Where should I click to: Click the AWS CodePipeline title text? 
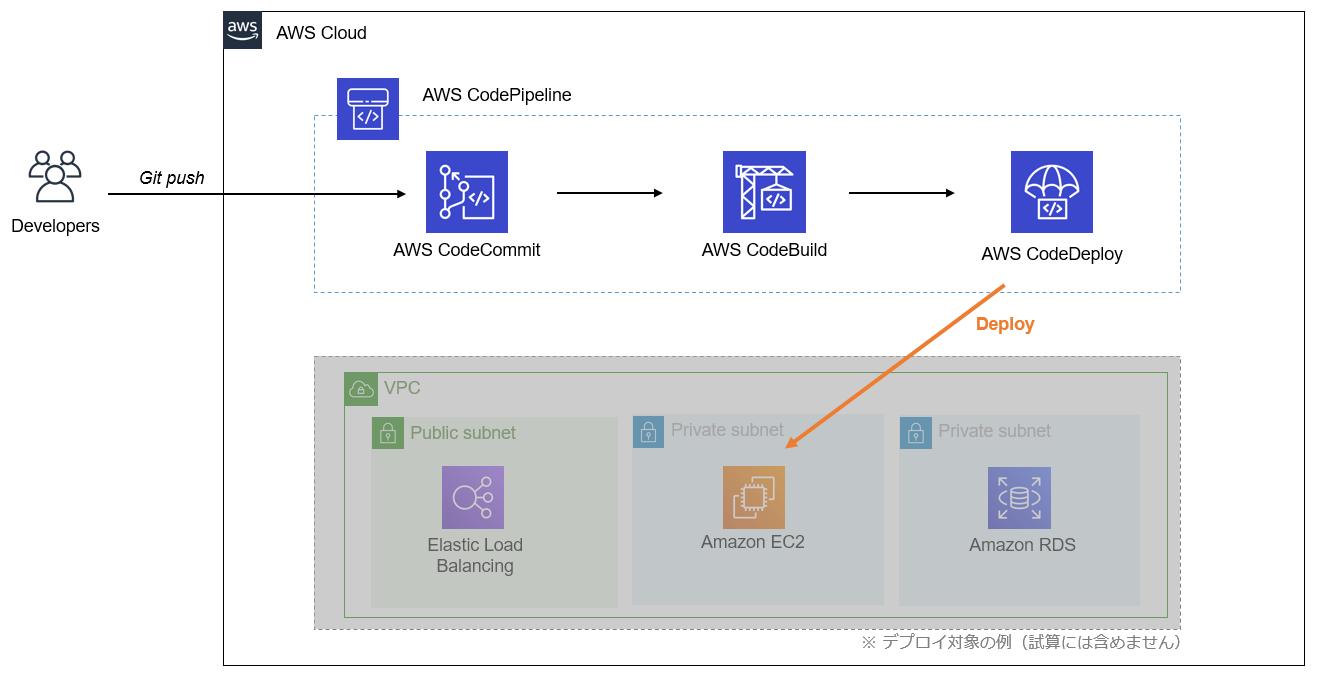coord(497,95)
